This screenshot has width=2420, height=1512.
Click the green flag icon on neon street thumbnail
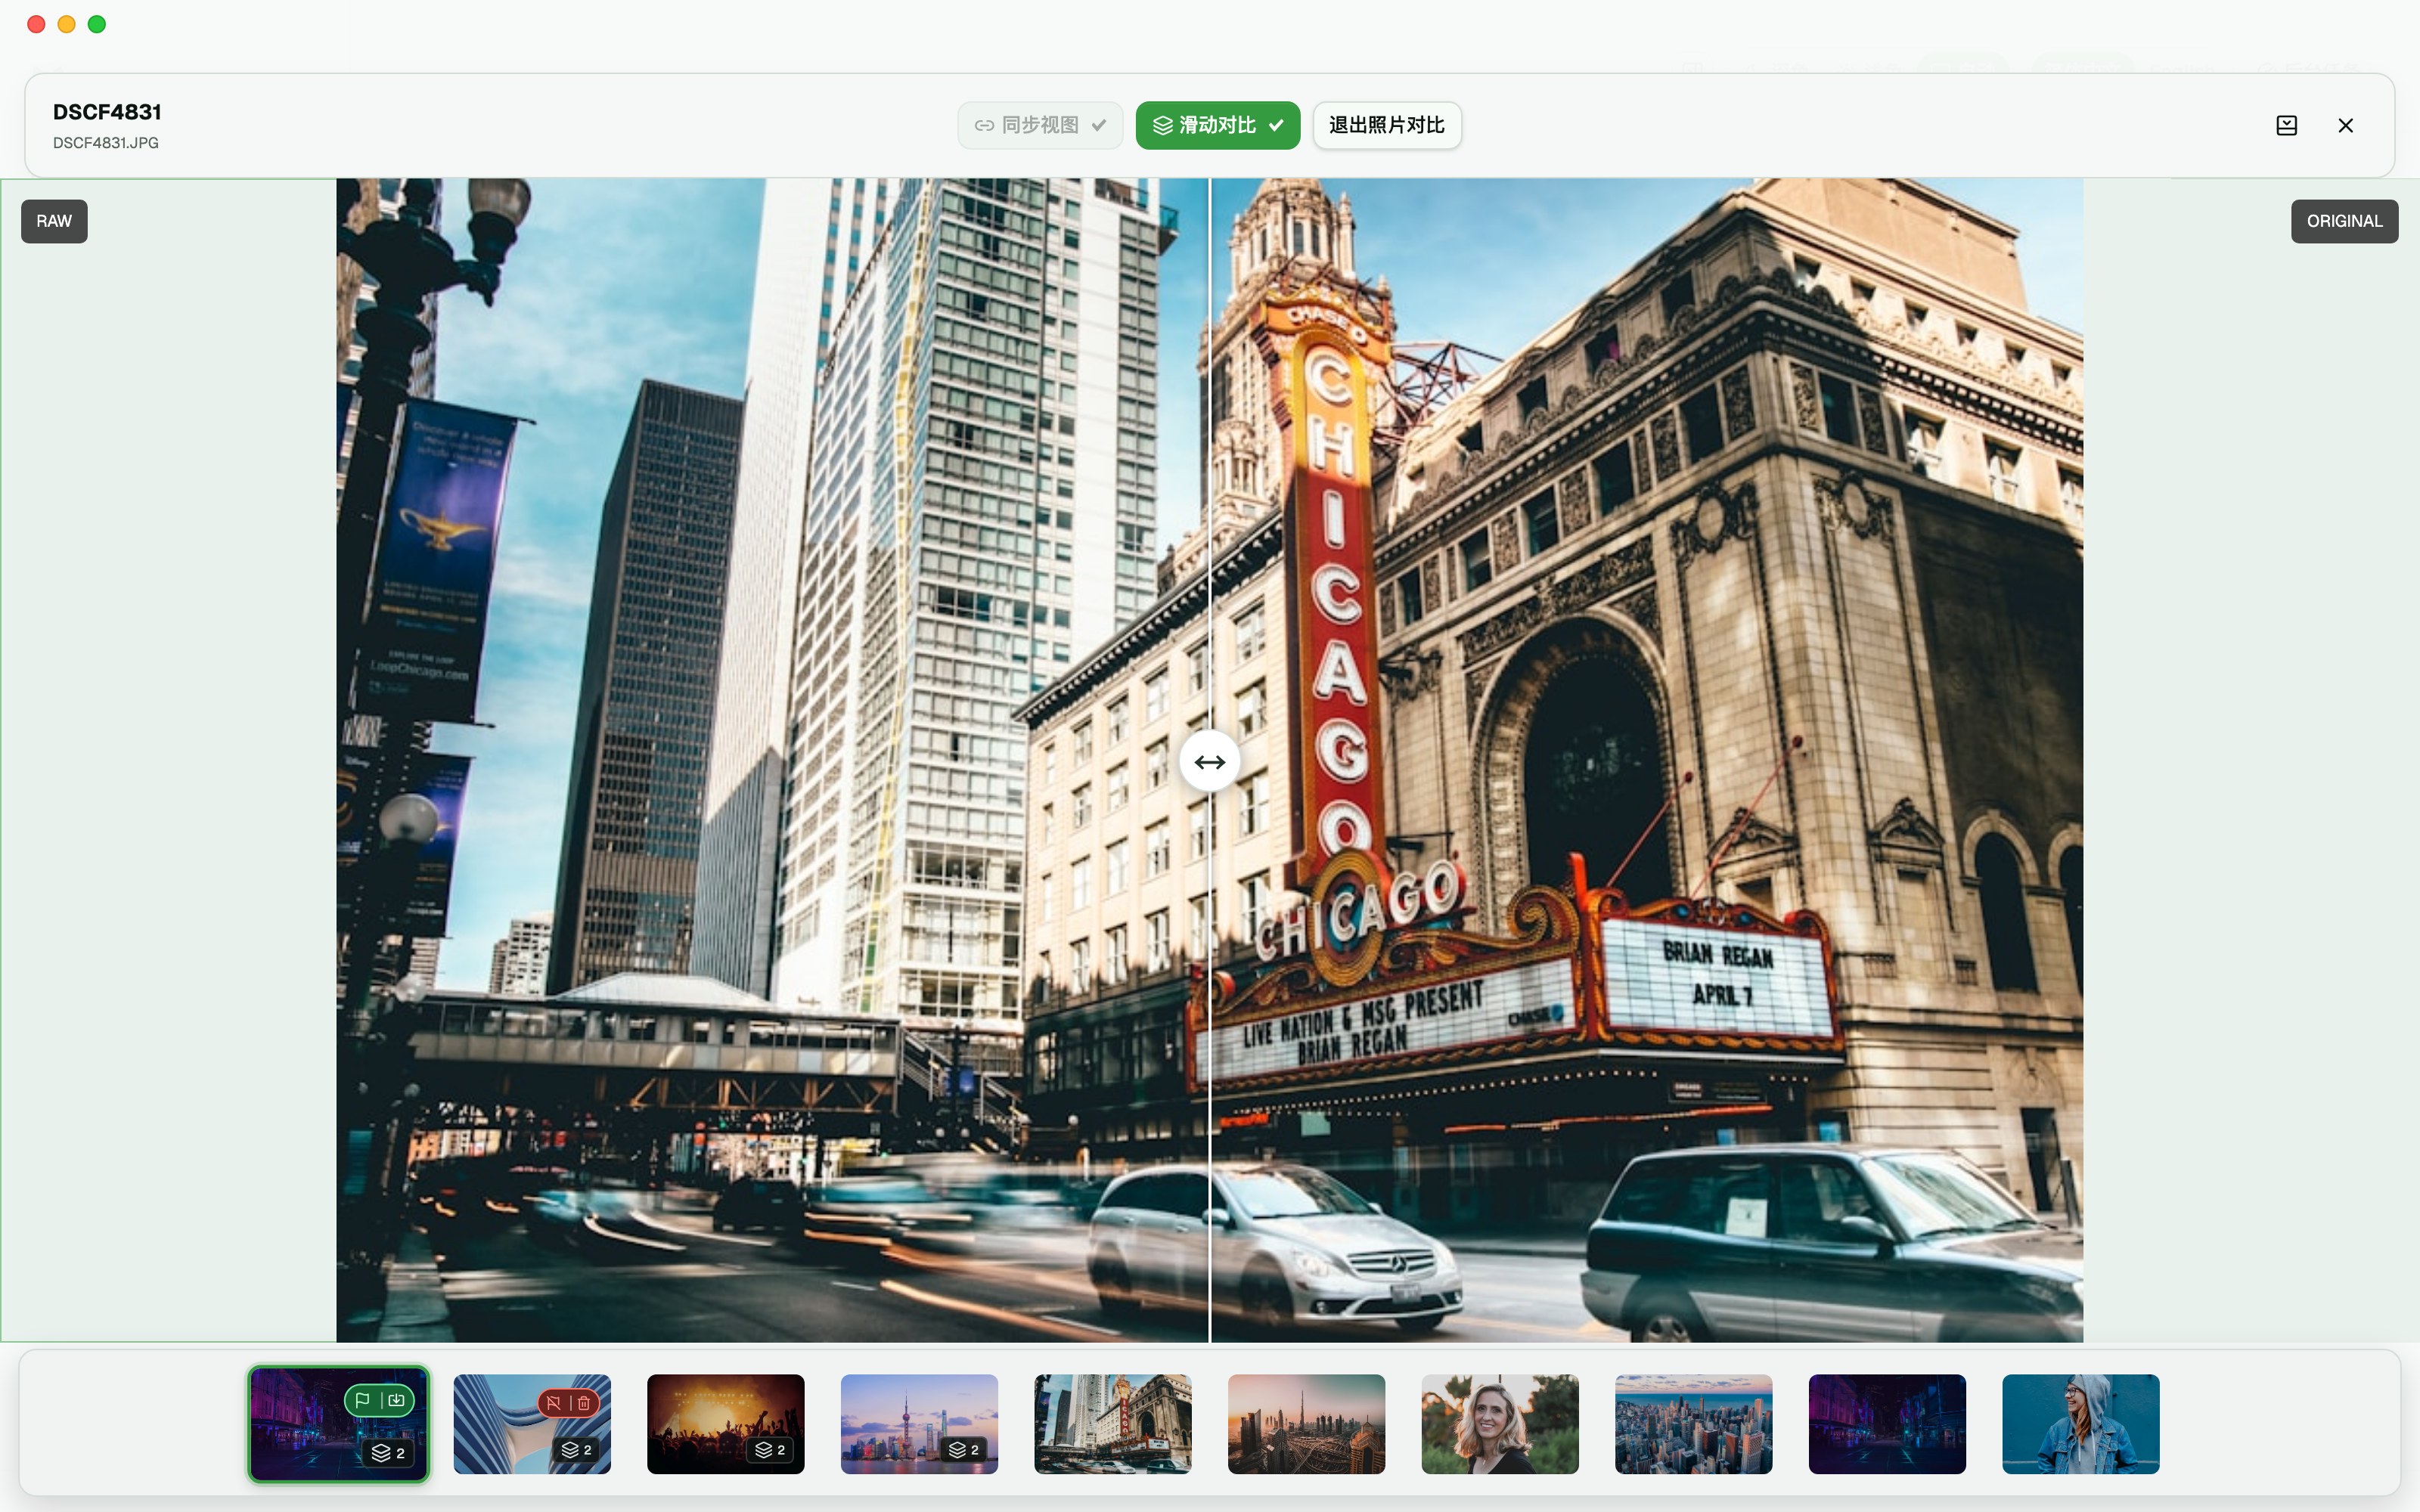(364, 1400)
